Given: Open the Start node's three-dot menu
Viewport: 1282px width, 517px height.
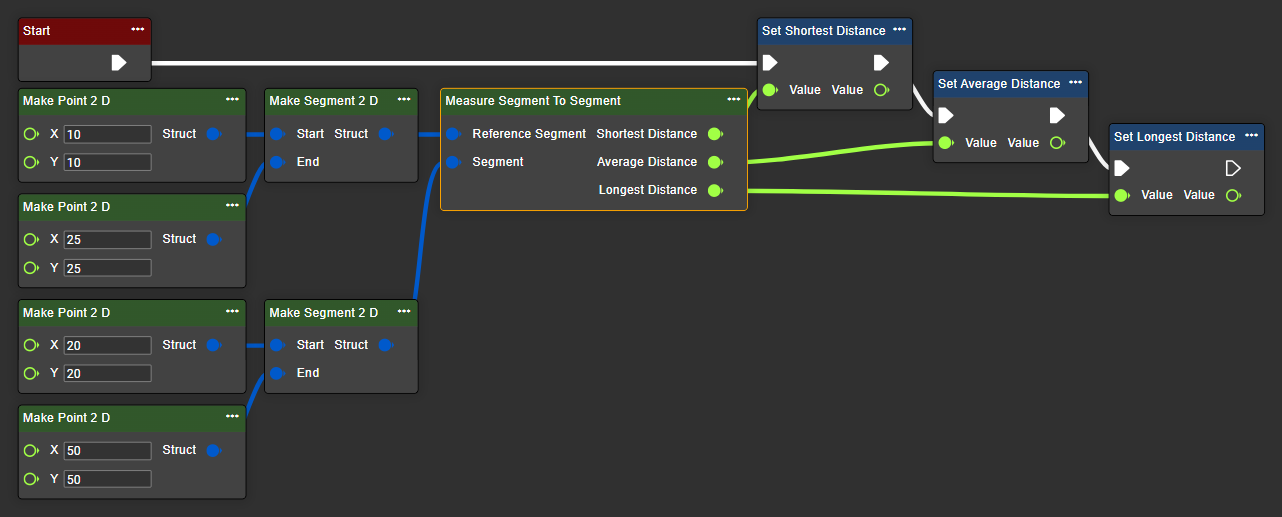Looking at the screenshot, I should [x=138, y=30].
